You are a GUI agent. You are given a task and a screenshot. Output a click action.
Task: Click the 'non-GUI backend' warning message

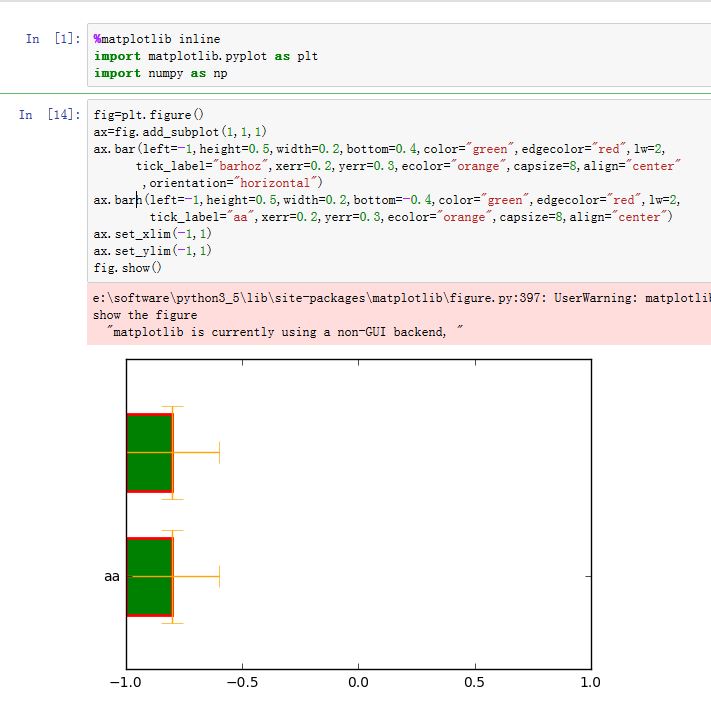285,332
